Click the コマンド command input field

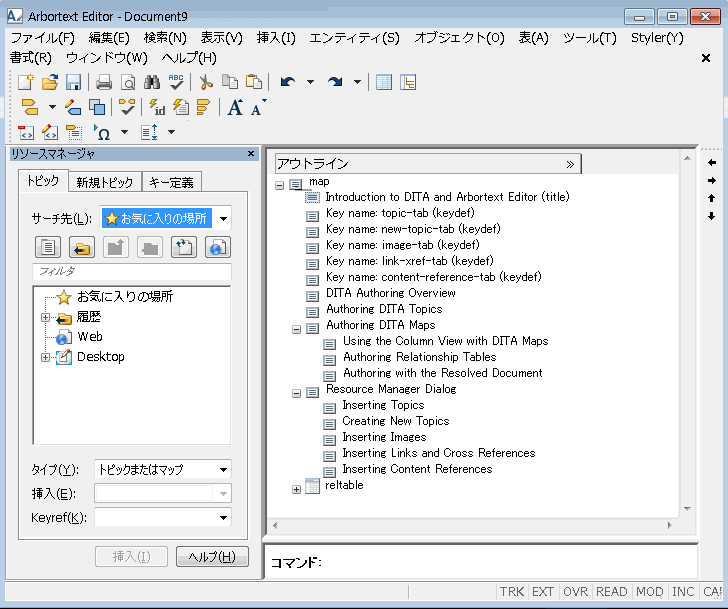click(x=508, y=562)
